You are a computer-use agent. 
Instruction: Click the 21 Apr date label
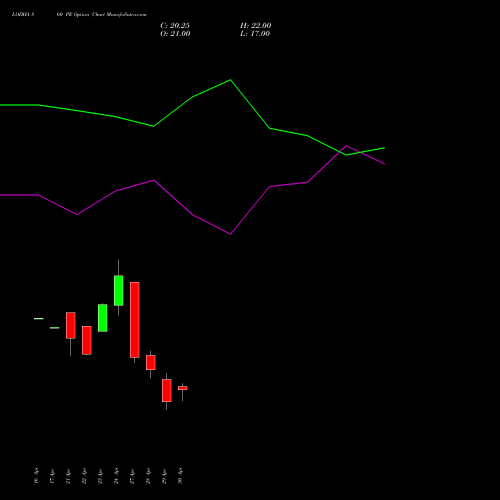[68, 476]
